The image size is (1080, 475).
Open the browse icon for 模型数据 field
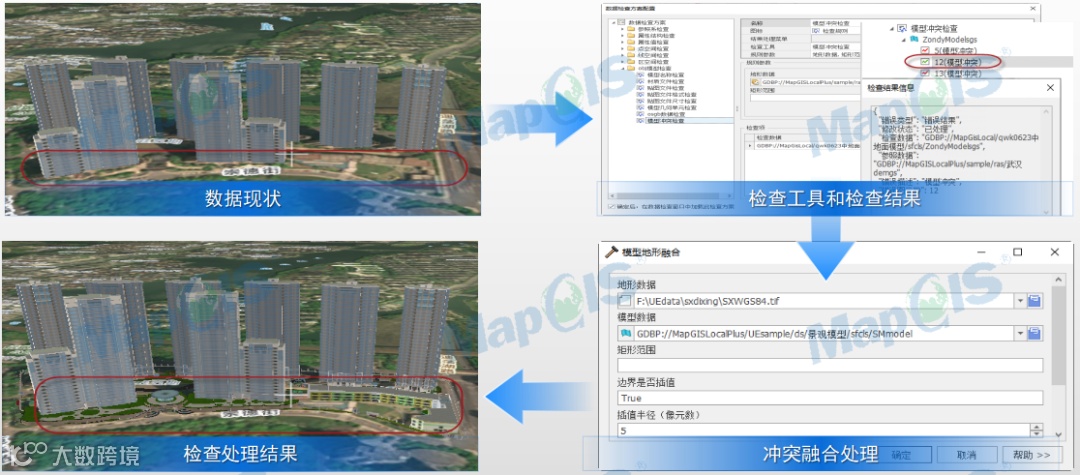pos(1035,333)
